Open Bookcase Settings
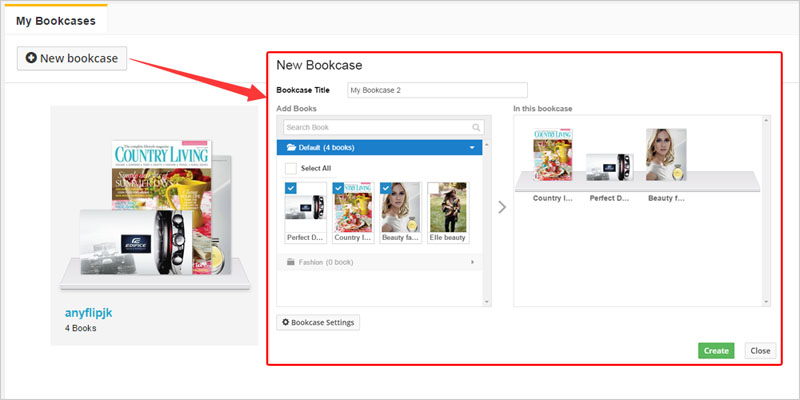This screenshot has width=800, height=400. pyautogui.click(x=317, y=323)
